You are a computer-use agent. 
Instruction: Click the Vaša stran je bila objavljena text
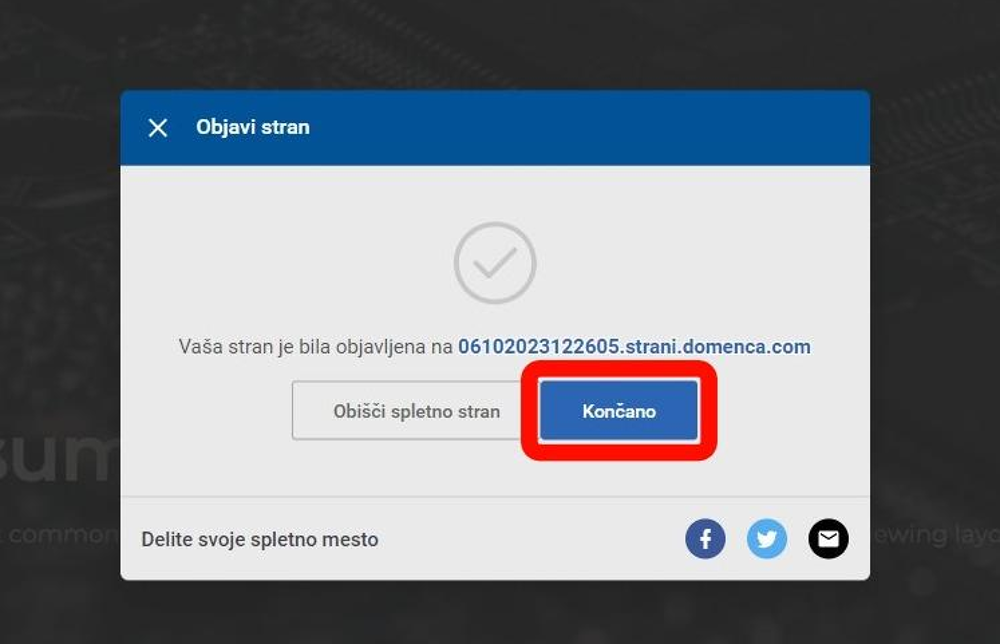[315, 346]
